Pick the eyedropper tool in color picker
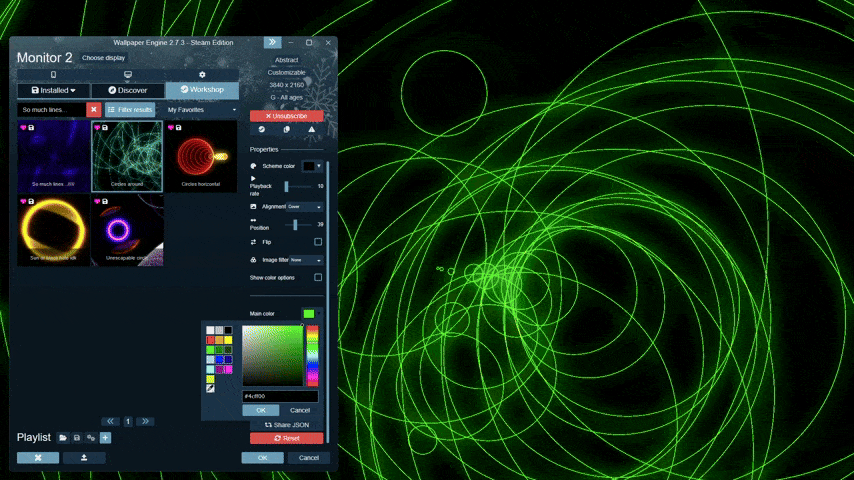854x480 pixels. (210, 388)
